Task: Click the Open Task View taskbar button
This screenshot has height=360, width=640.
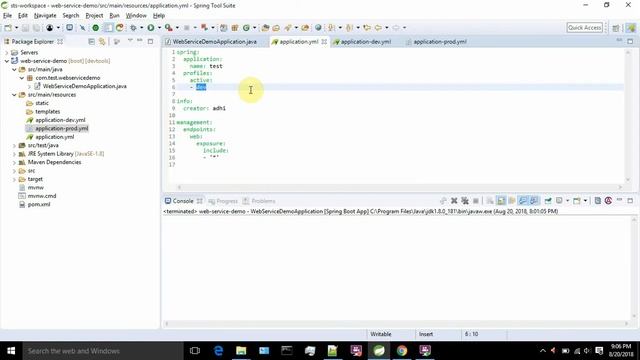Action: coord(195,351)
